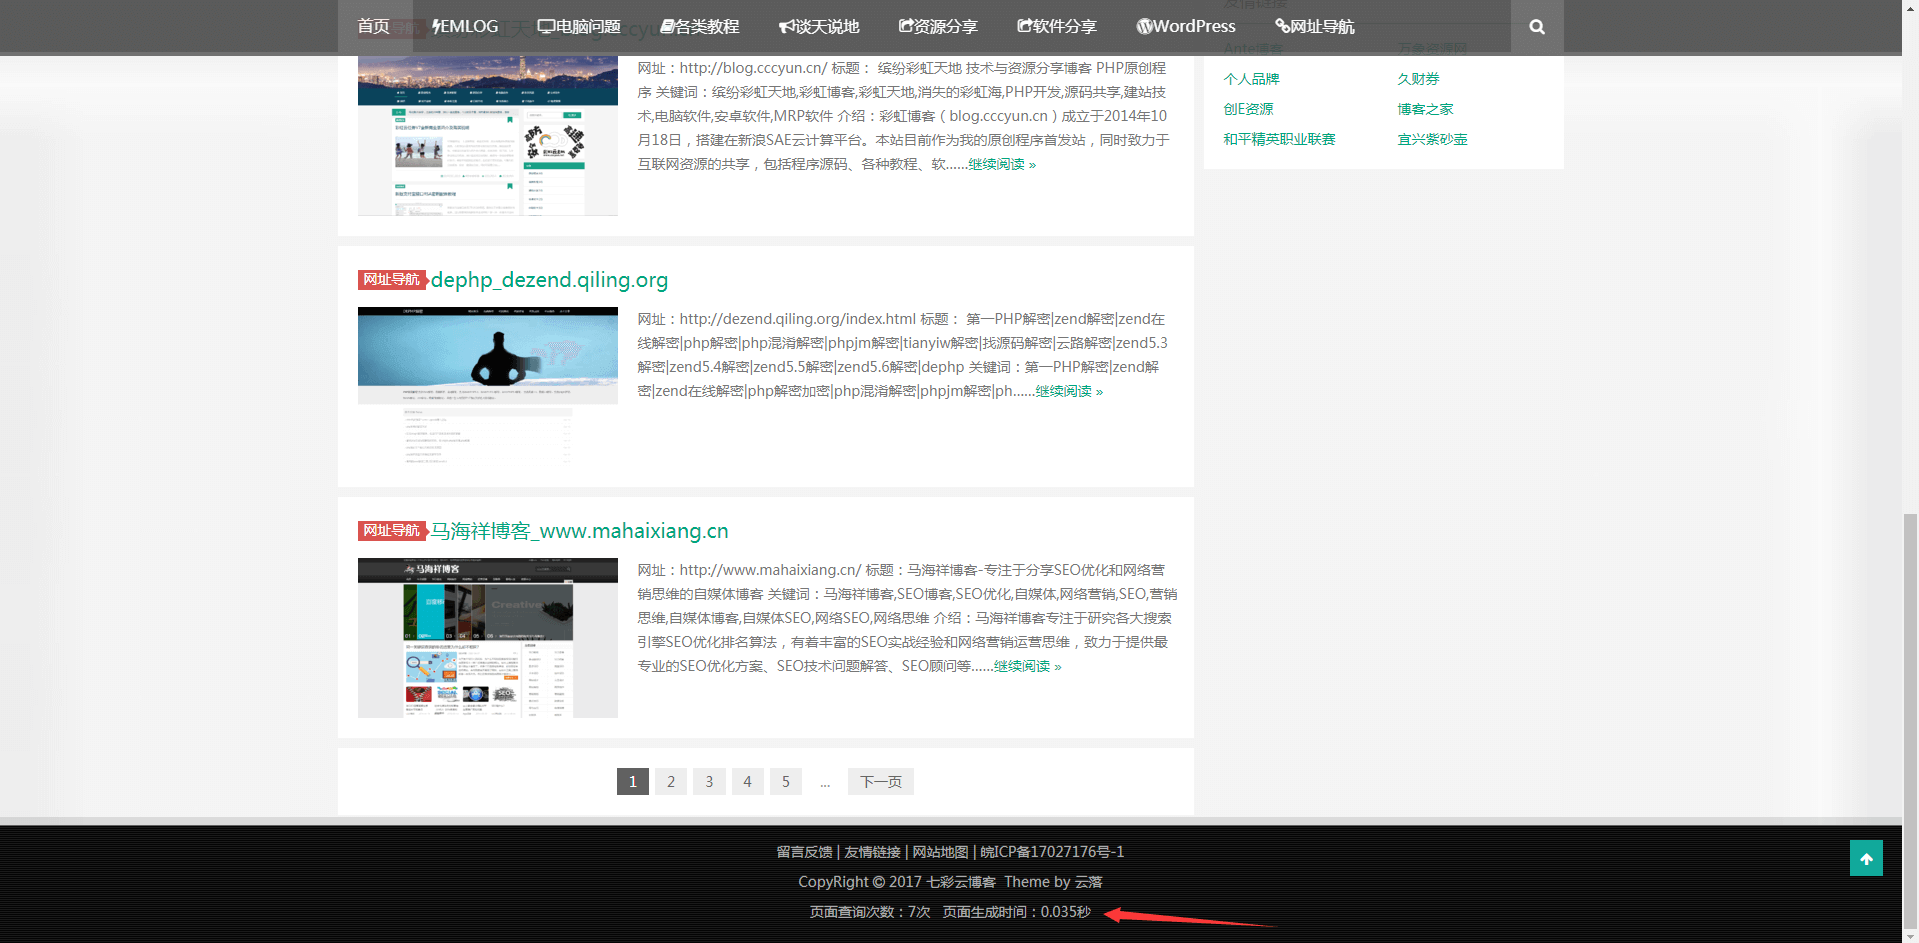Click the browser vertical scrollbar thumb

click(1910, 720)
